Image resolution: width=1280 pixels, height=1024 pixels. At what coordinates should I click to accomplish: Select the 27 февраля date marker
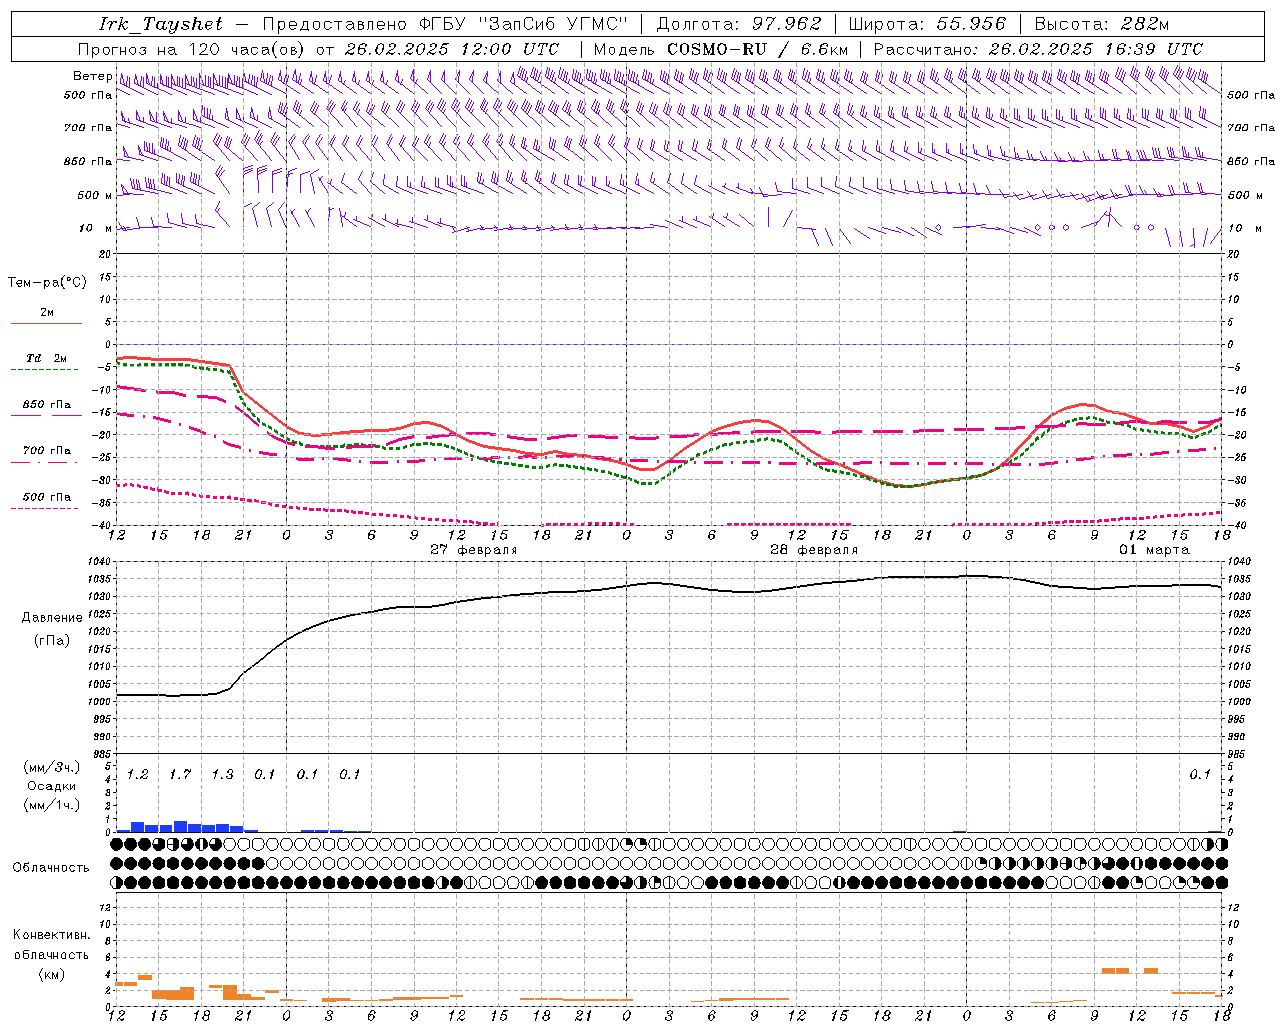473,550
